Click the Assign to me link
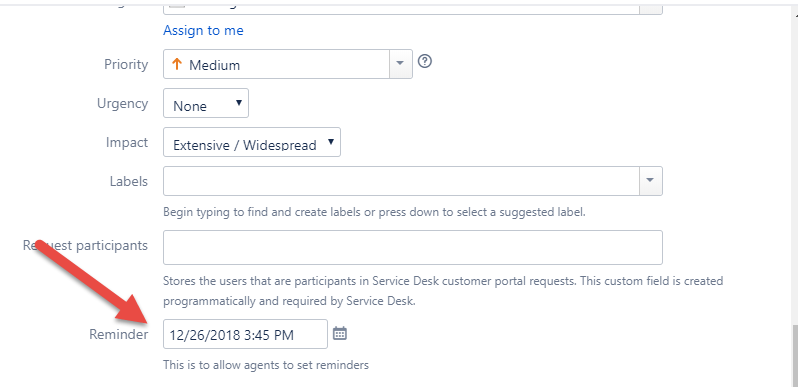Image resolution: width=798 pixels, height=387 pixels. pyautogui.click(x=203, y=31)
